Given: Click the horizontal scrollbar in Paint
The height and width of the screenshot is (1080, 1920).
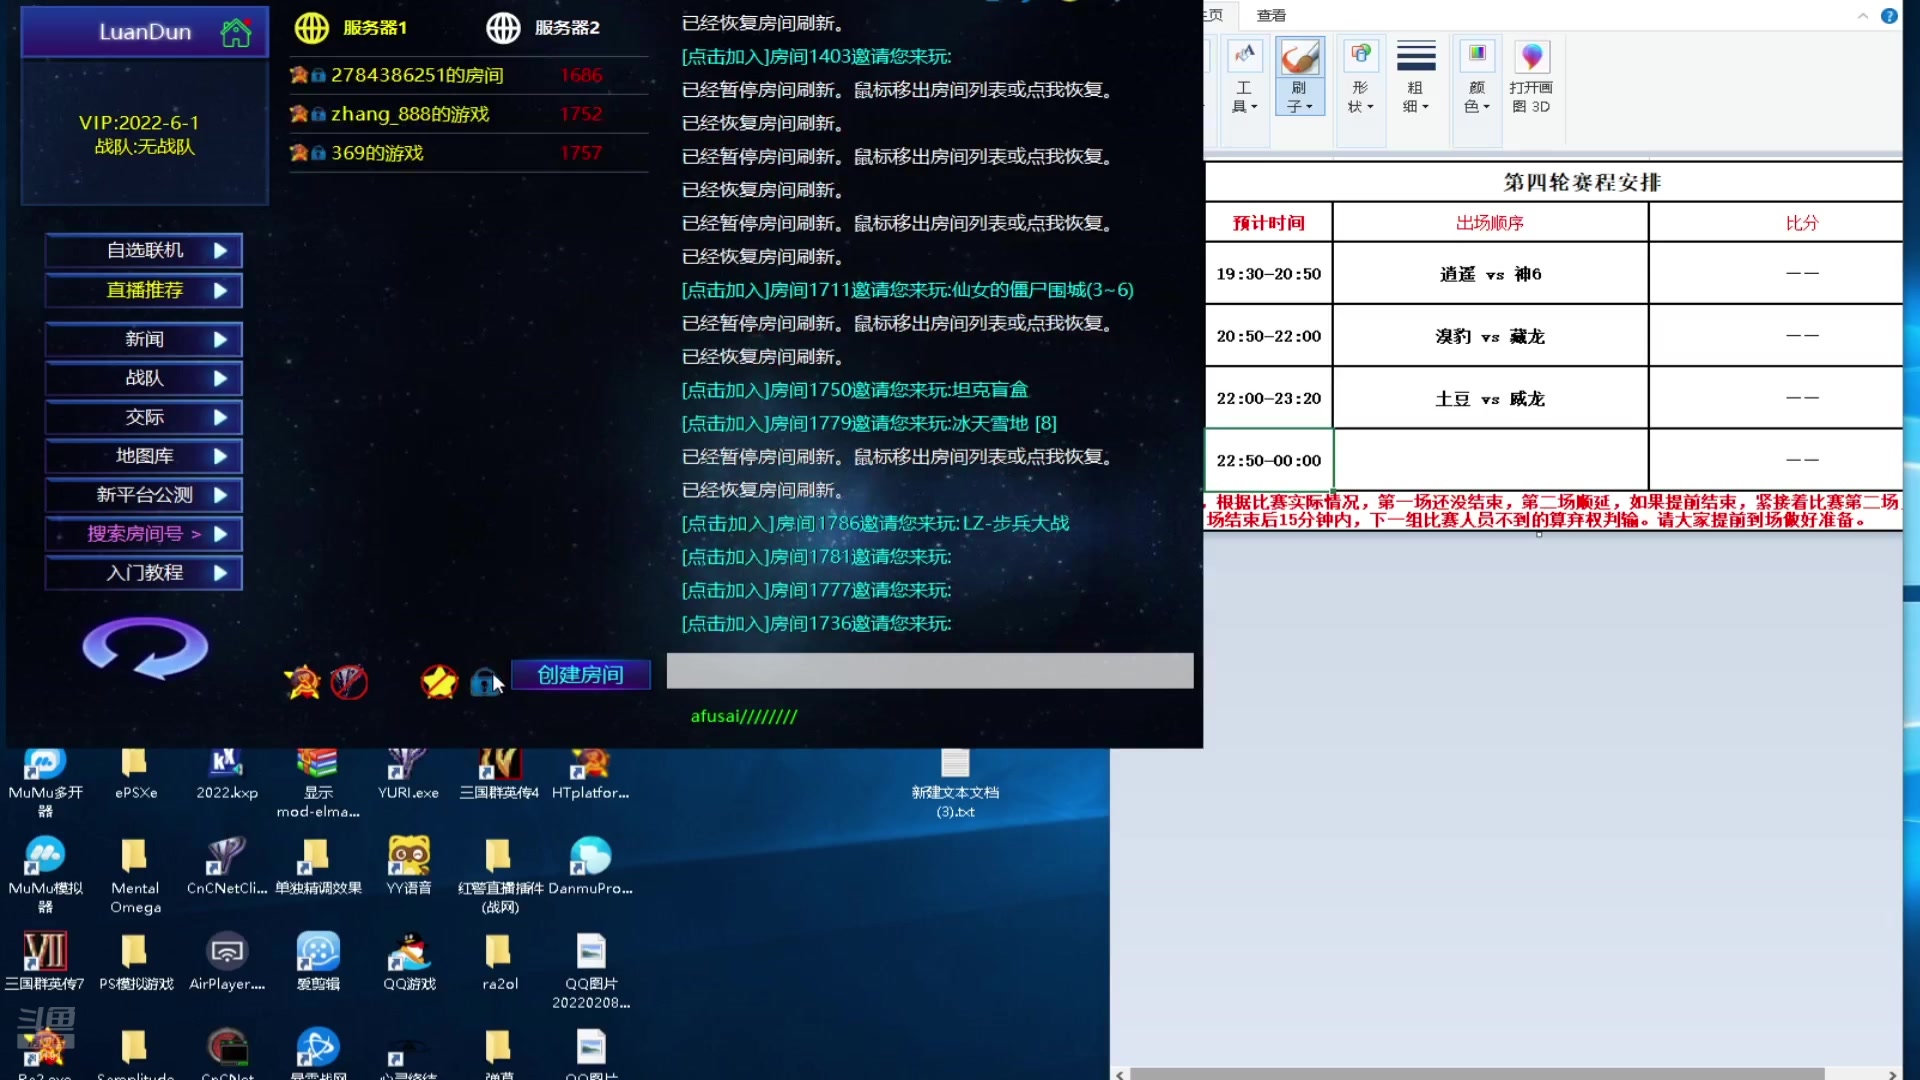Looking at the screenshot, I should click(x=1477, y=1074).
